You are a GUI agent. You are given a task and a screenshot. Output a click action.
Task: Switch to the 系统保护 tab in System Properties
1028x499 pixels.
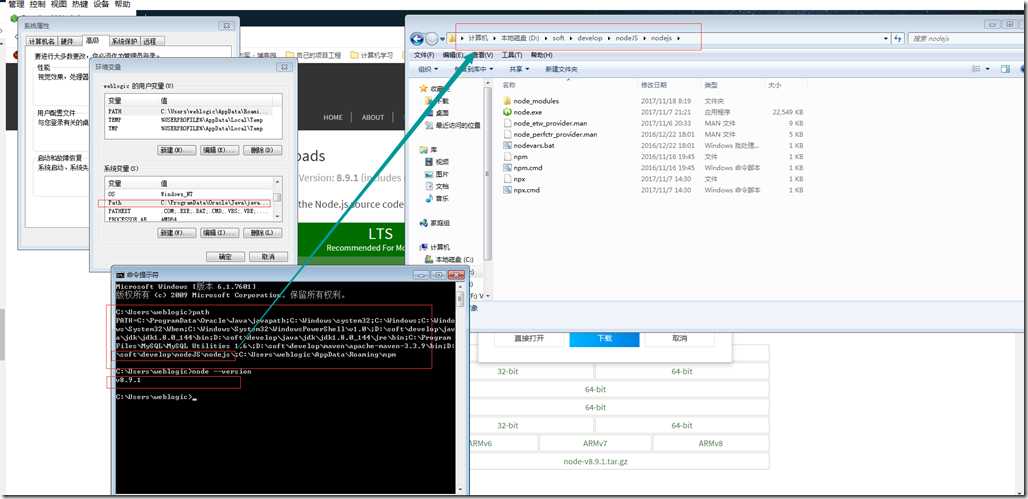(124, 41)
